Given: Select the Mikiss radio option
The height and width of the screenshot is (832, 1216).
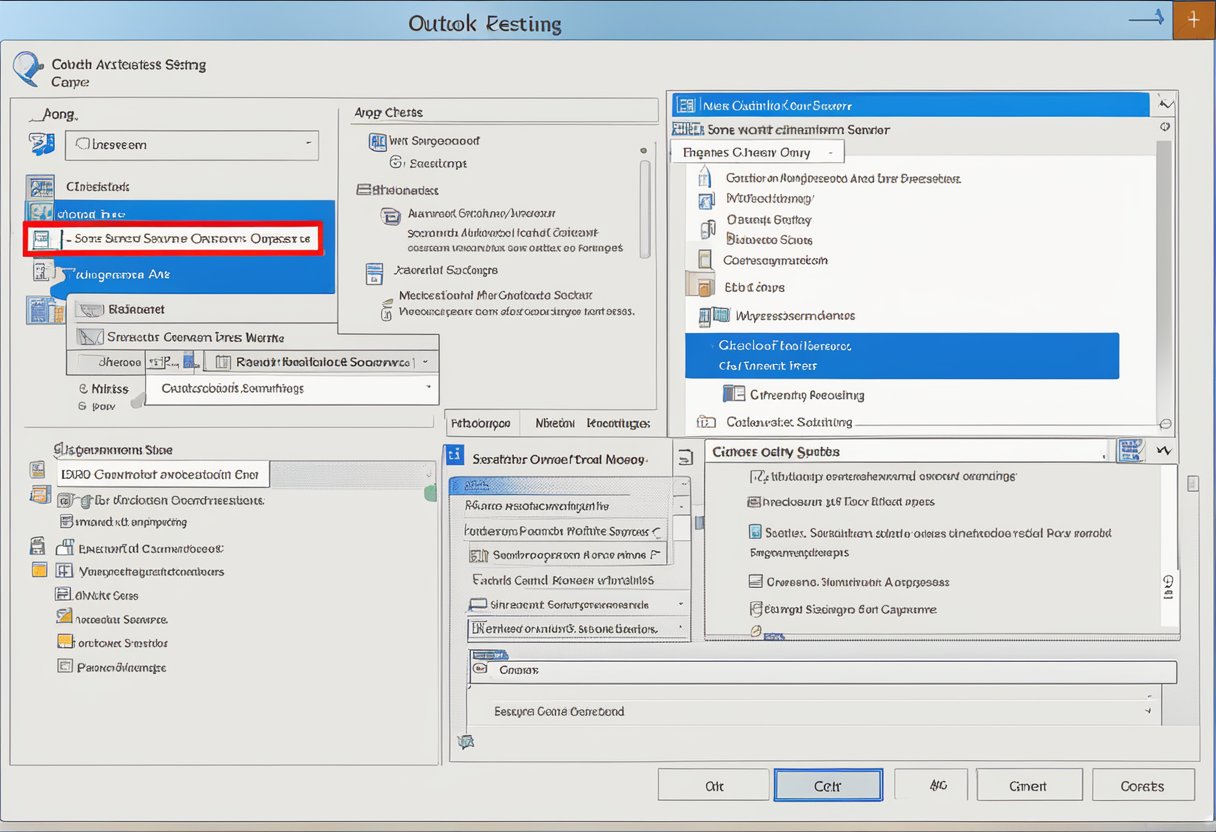Looking at the screenshot, I should tap(83, 389).
